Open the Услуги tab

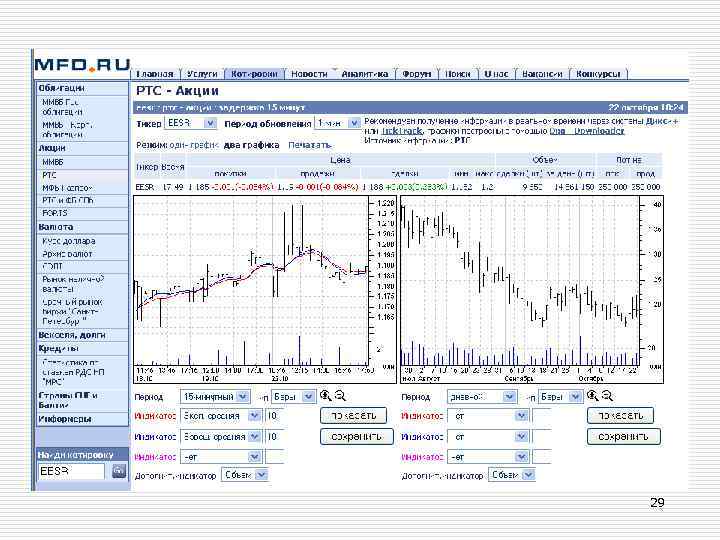click(x=202, y=74)
